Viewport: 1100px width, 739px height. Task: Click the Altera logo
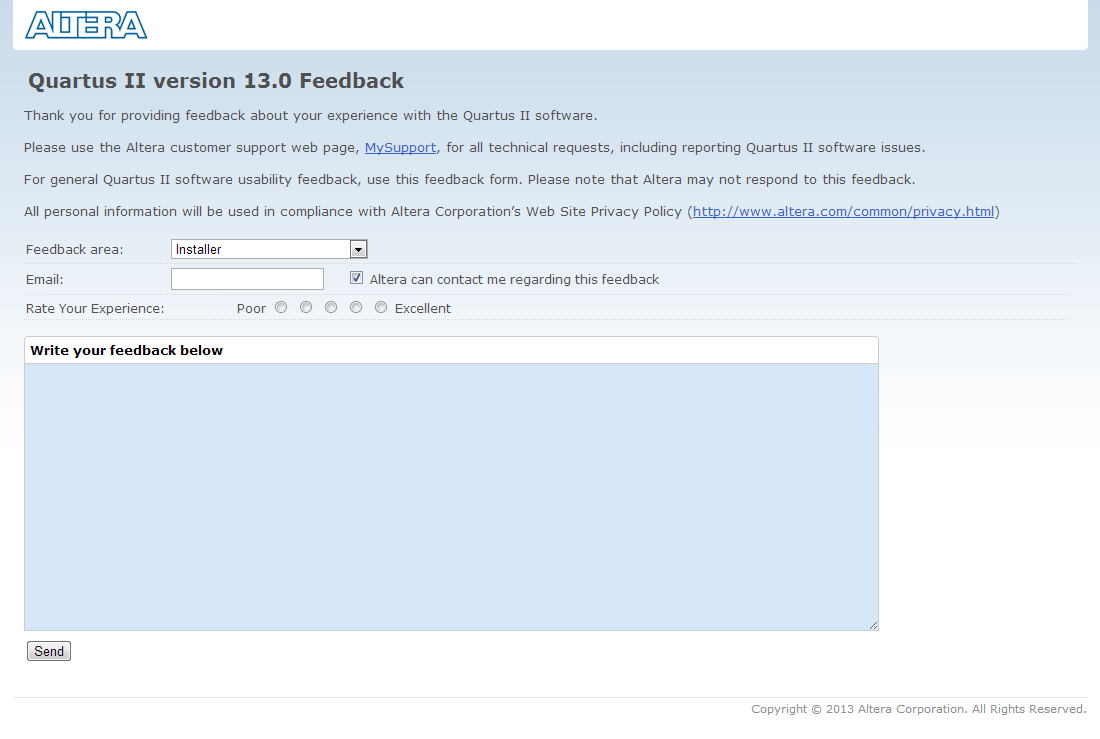tap(86, 25)
